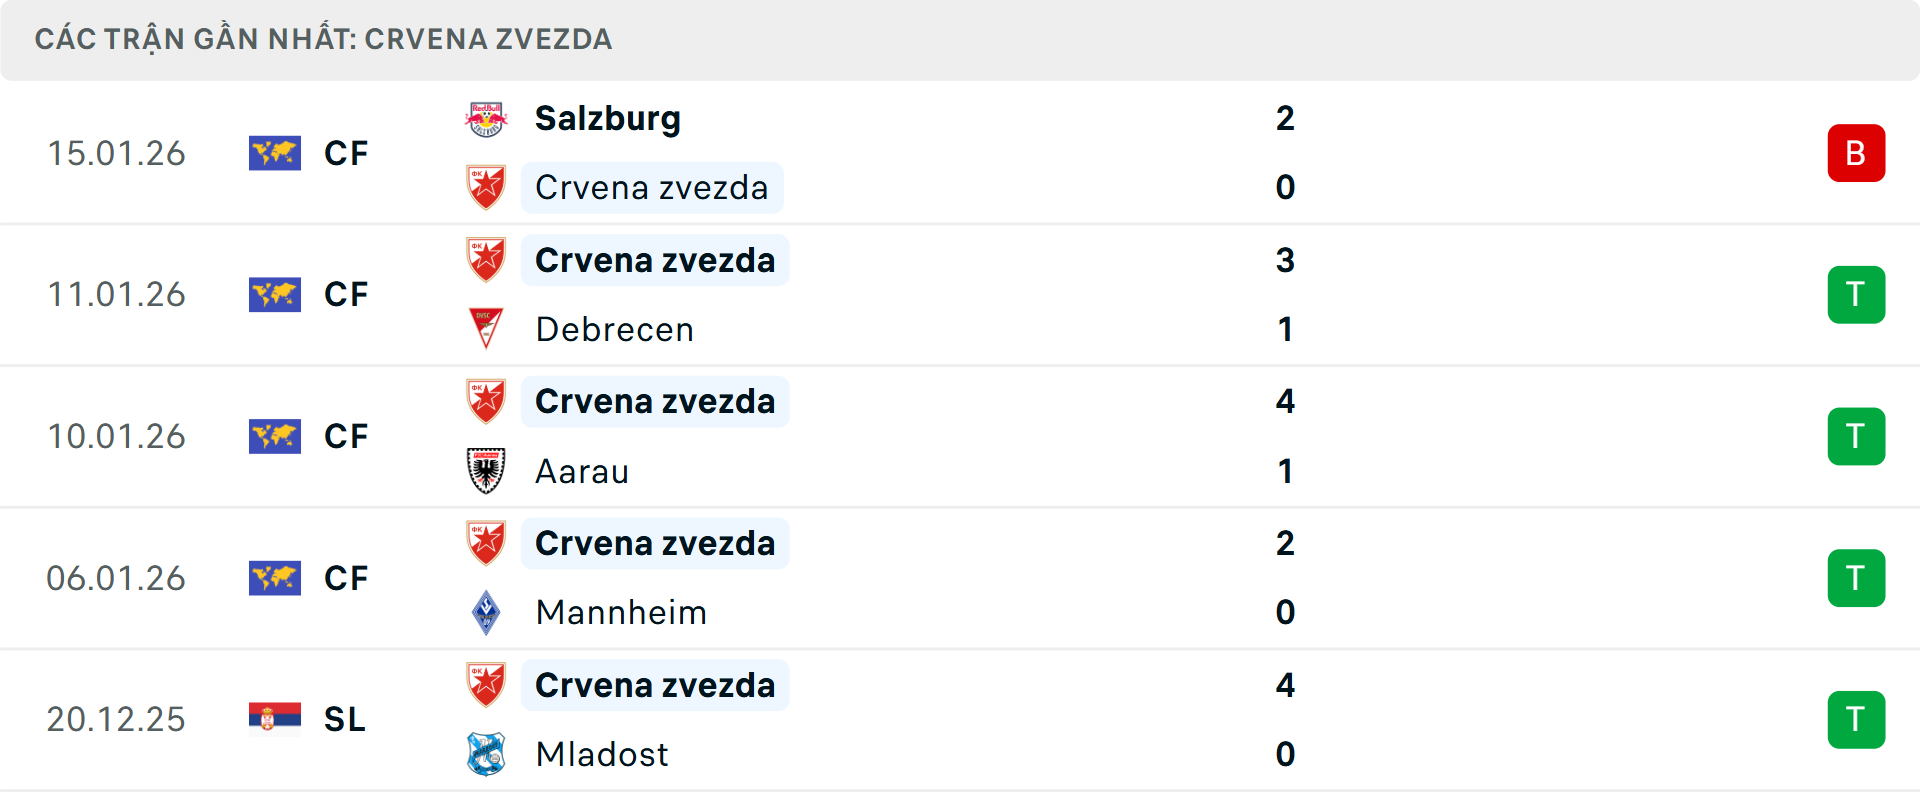Toggle the green T badge for the Debrecen match
The image size is (1920, 792).
point(1857,294)
